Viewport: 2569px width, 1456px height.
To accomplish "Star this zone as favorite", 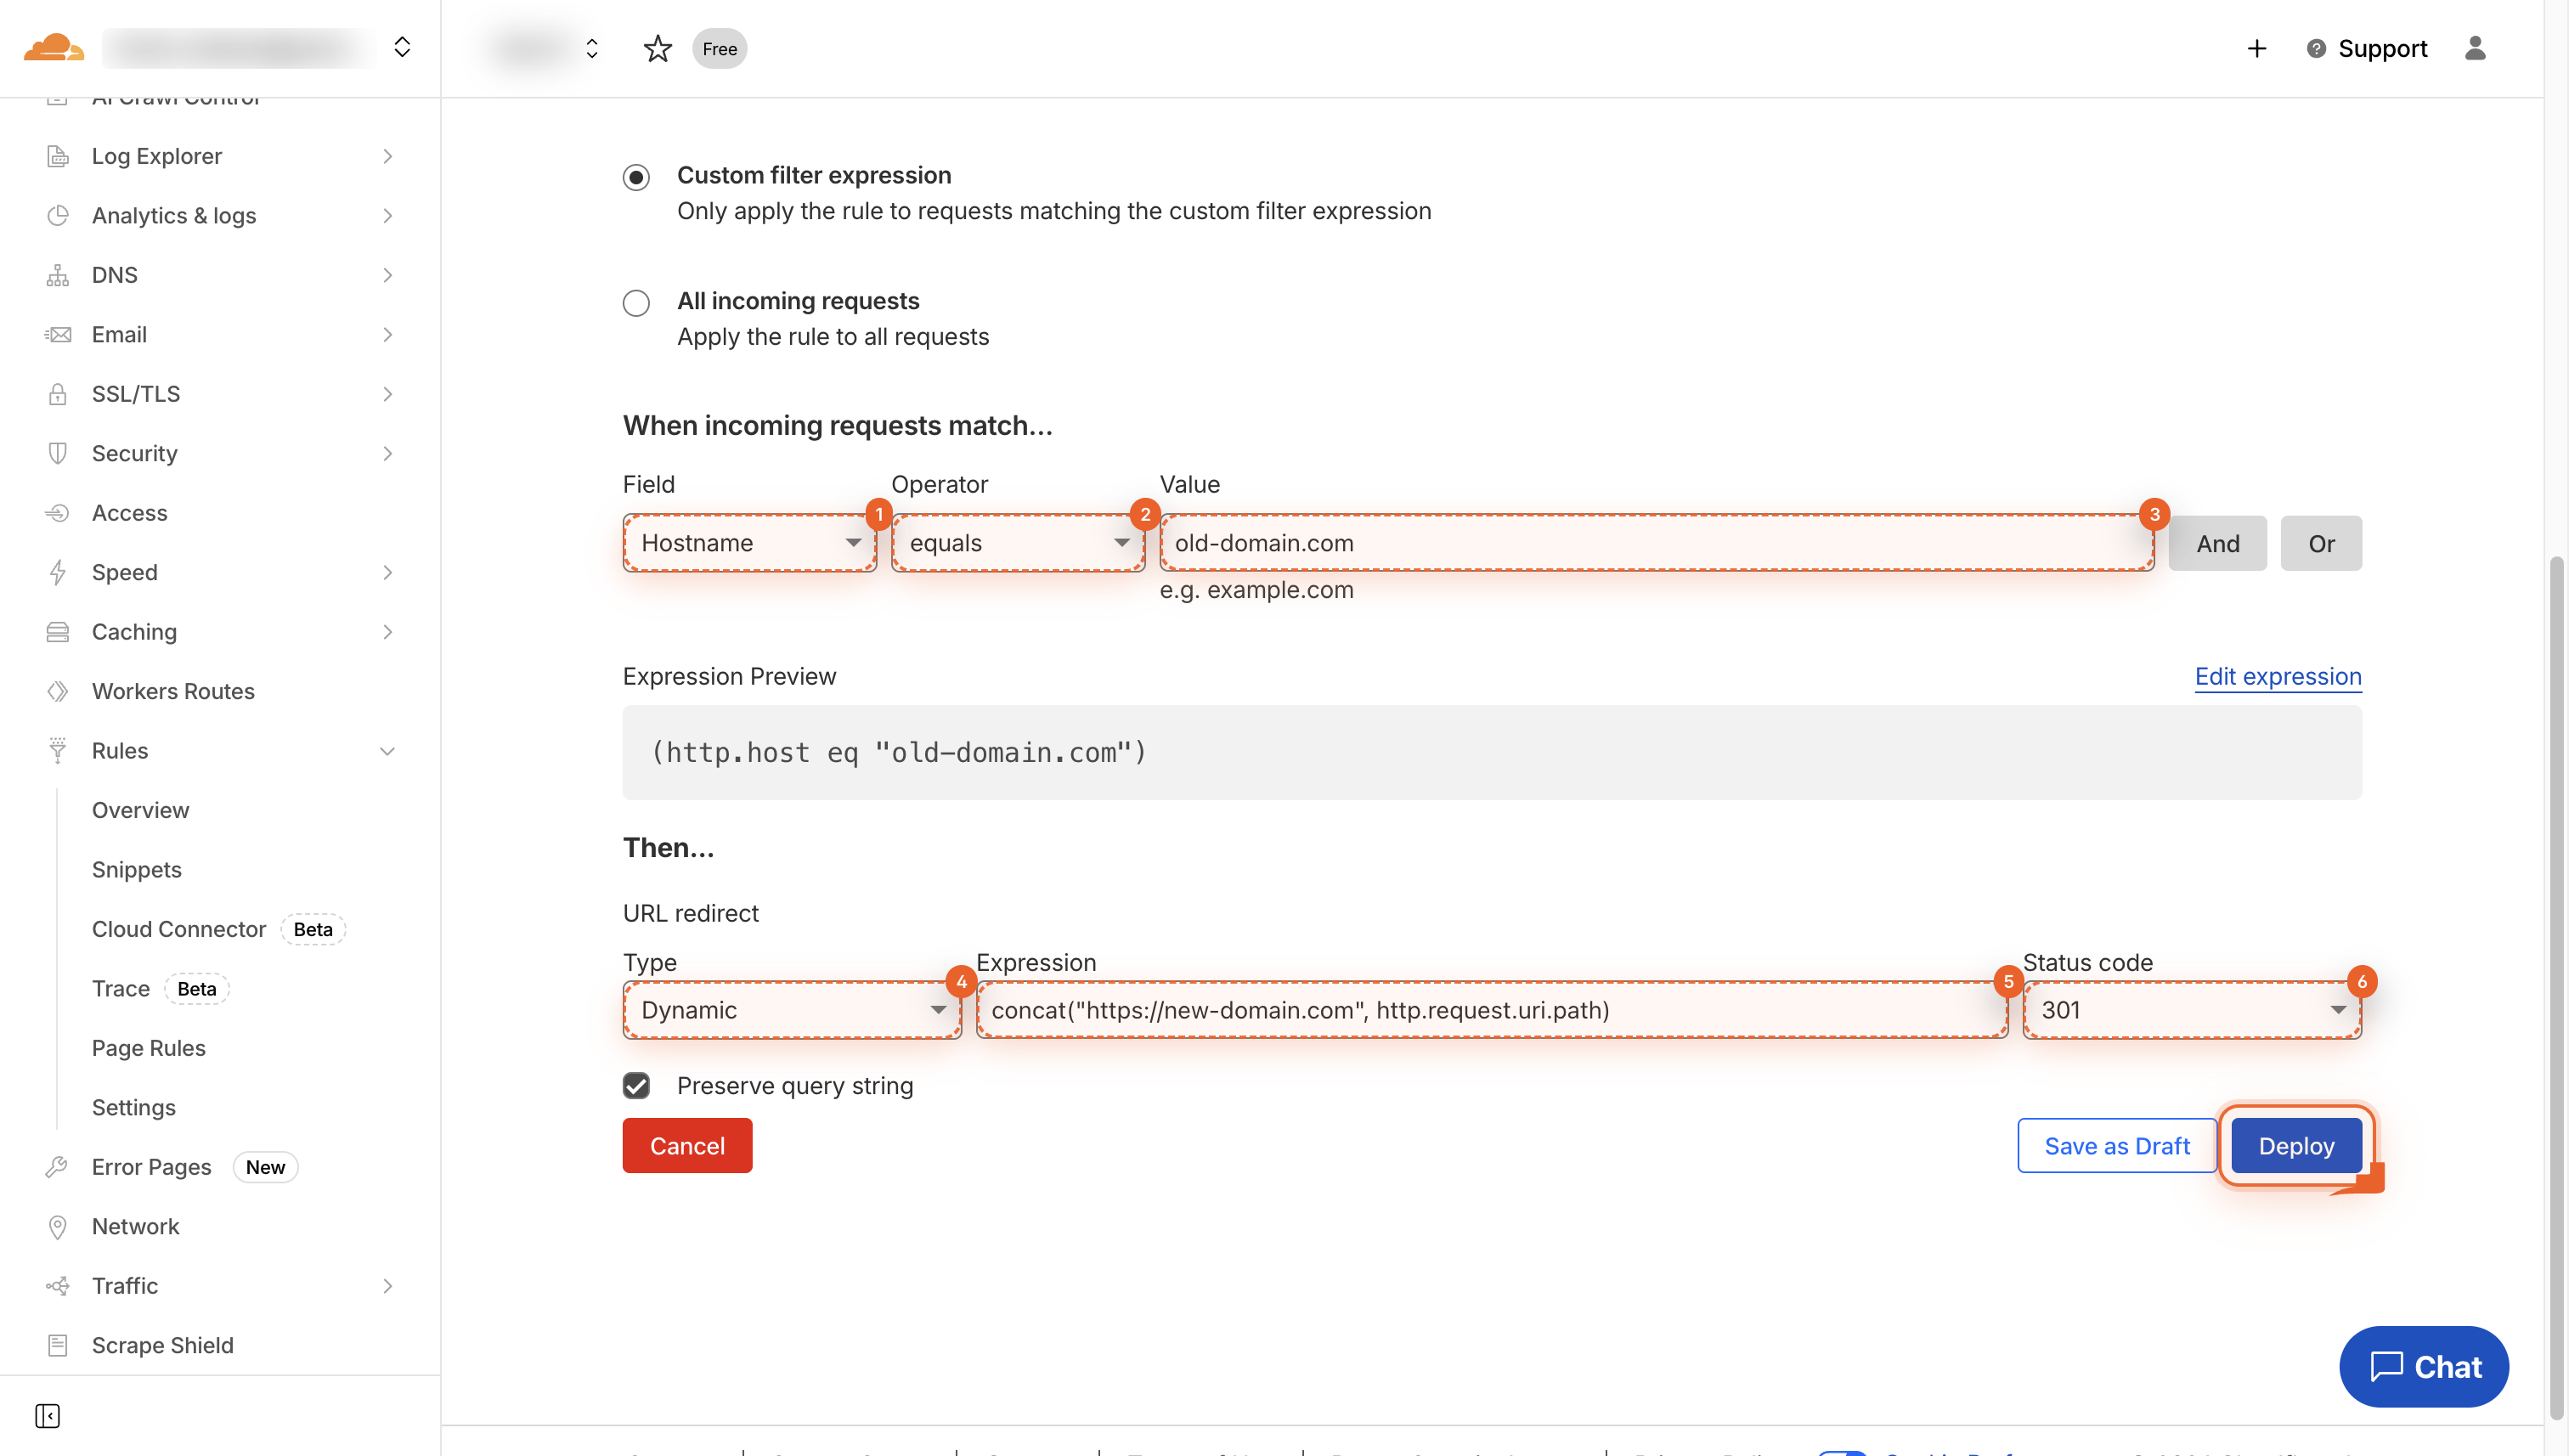I will pyautogui.click(x=657, y=48).
